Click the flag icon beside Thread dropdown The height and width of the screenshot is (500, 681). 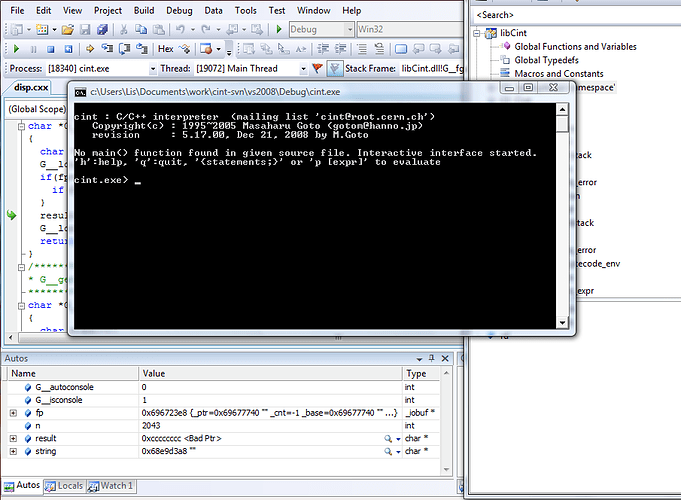click(x=317, y=68)
